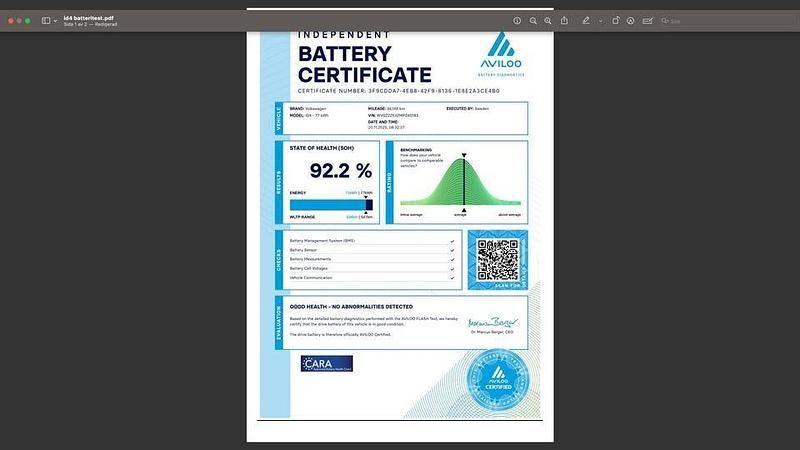Click the CARA logo badge
Image resolution: width=800 pixels, height=450 pixels.
pyautogui.click(x=326, y=363)
